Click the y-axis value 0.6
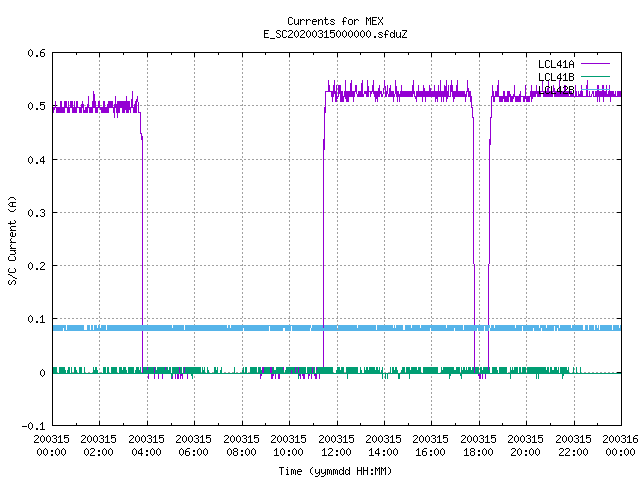Screen dimensions: 640x480 pos(36,53)
